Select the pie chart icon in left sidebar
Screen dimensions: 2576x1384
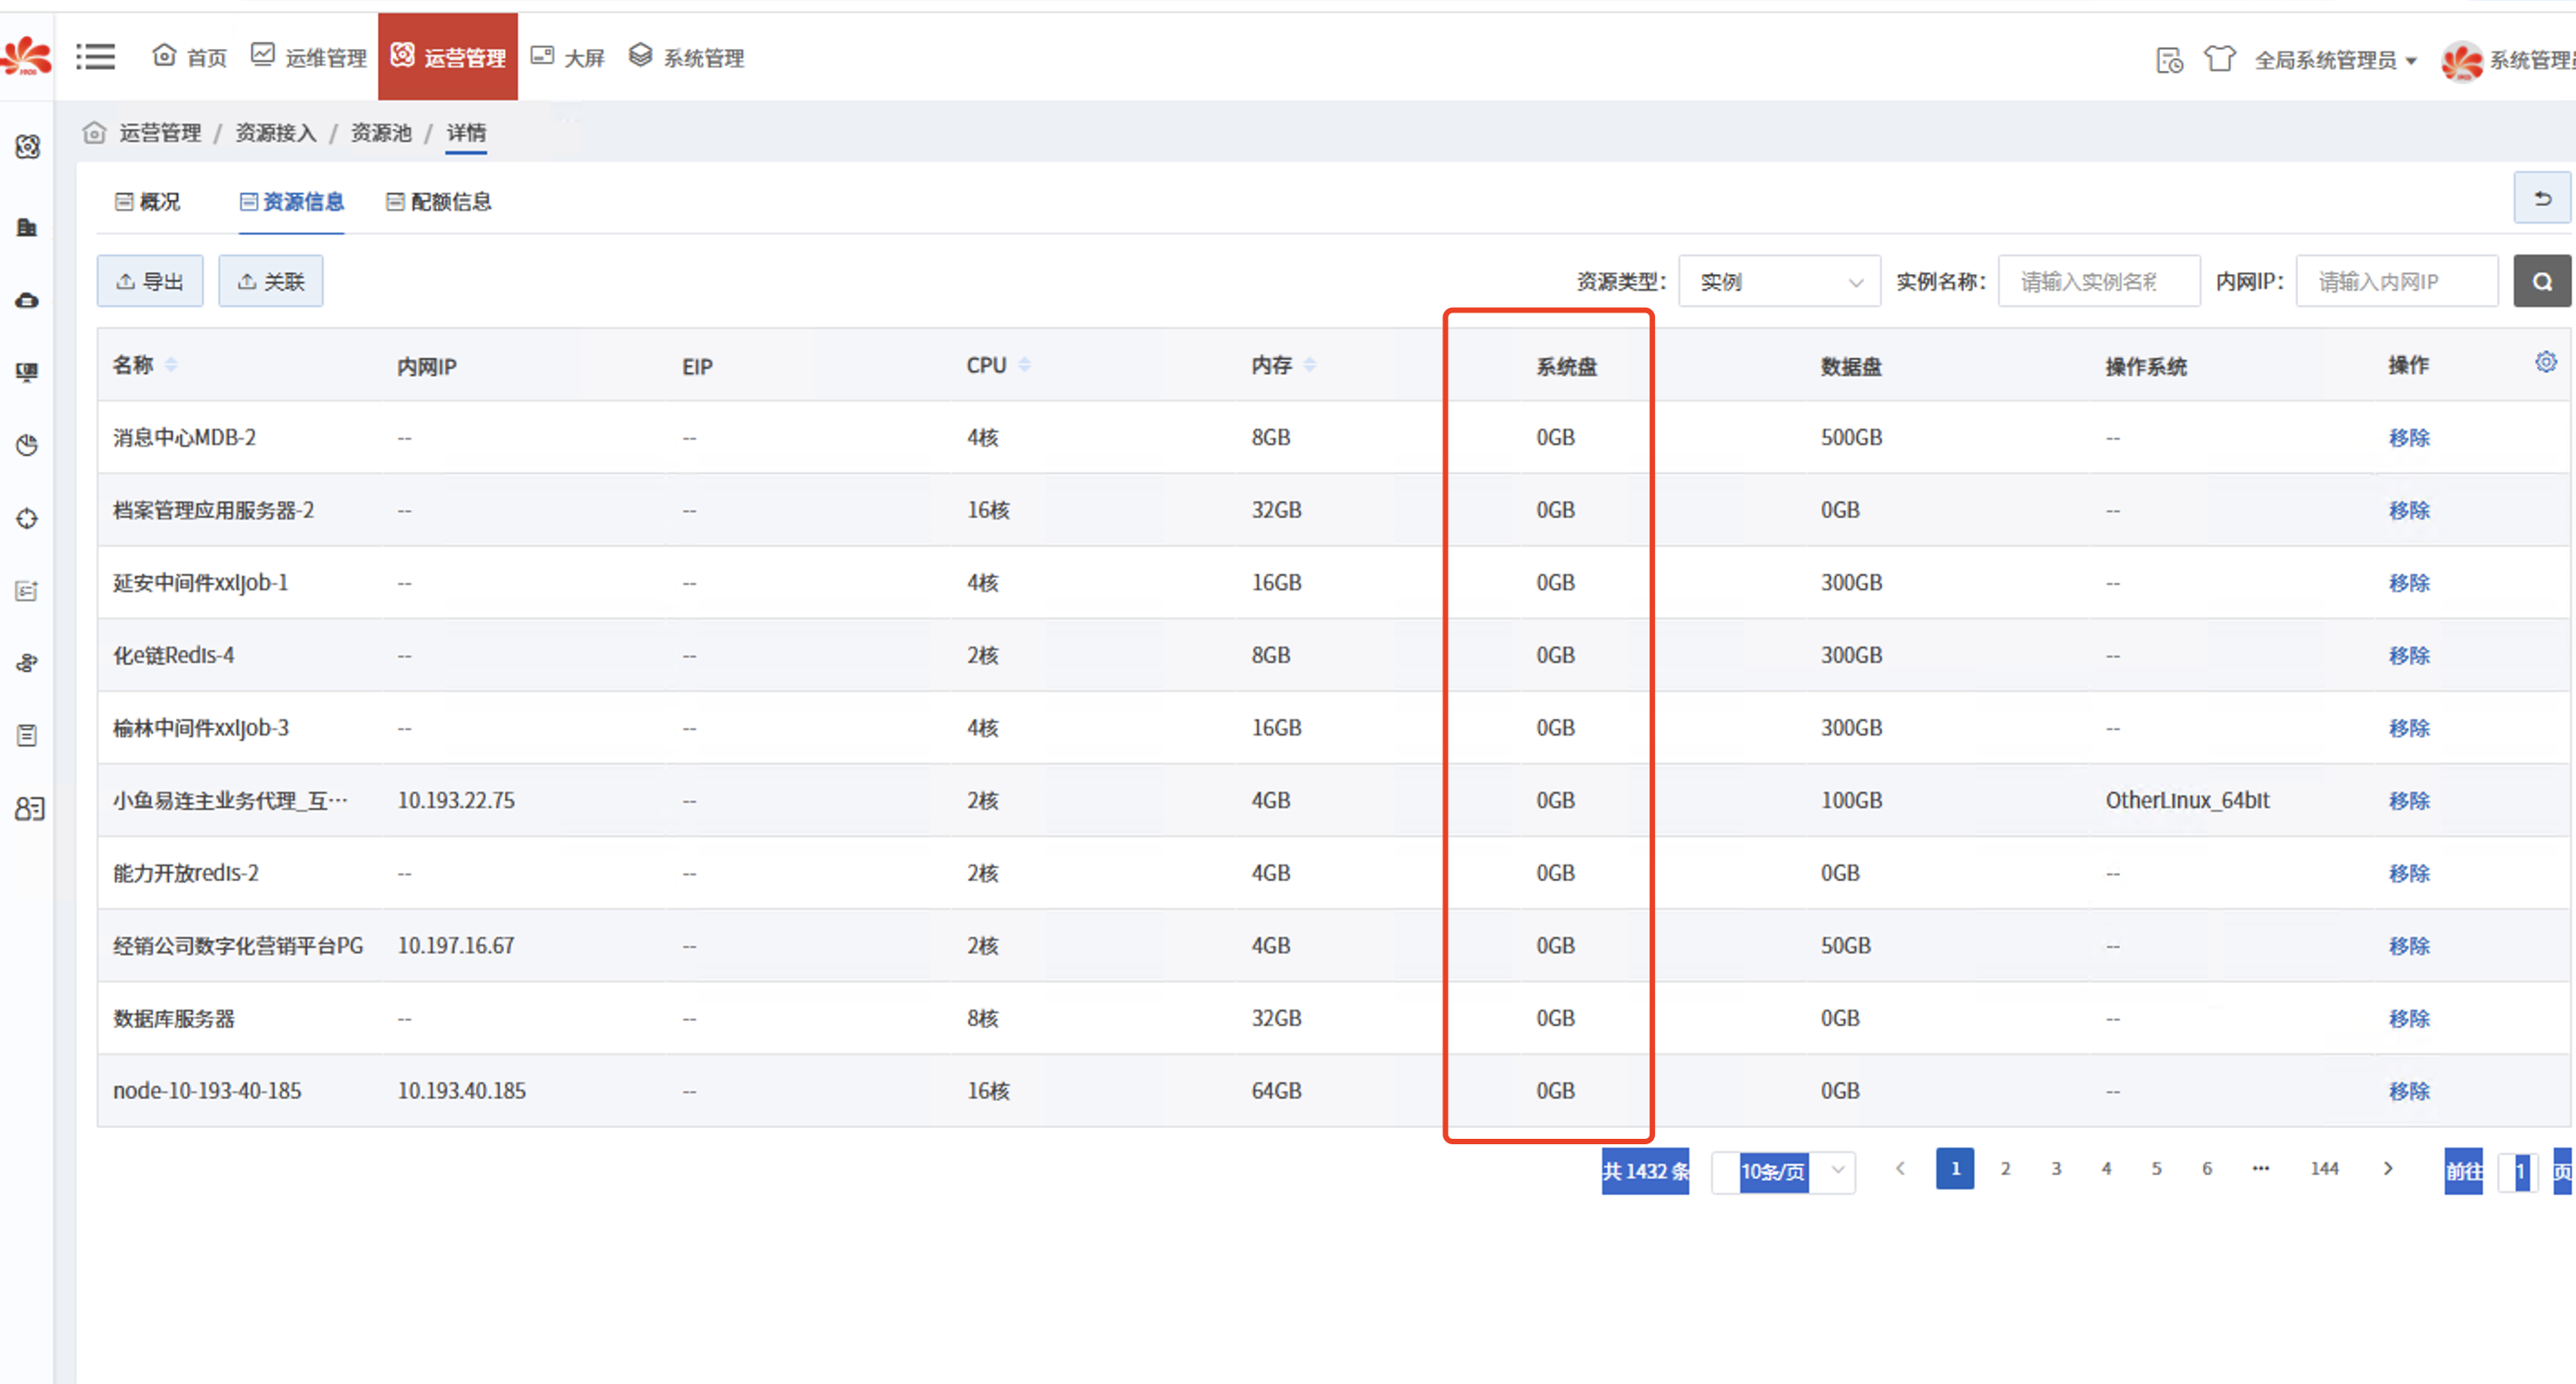[x=27, y=445]
